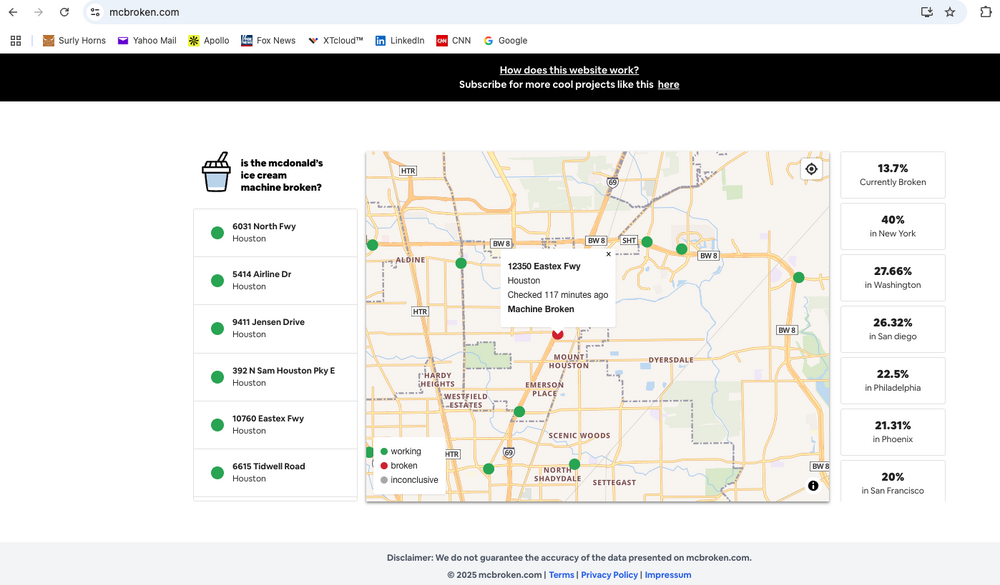Close the 12350 Eastex Fwy popup
Screen dimensions: 1000x585
(608, 255)
